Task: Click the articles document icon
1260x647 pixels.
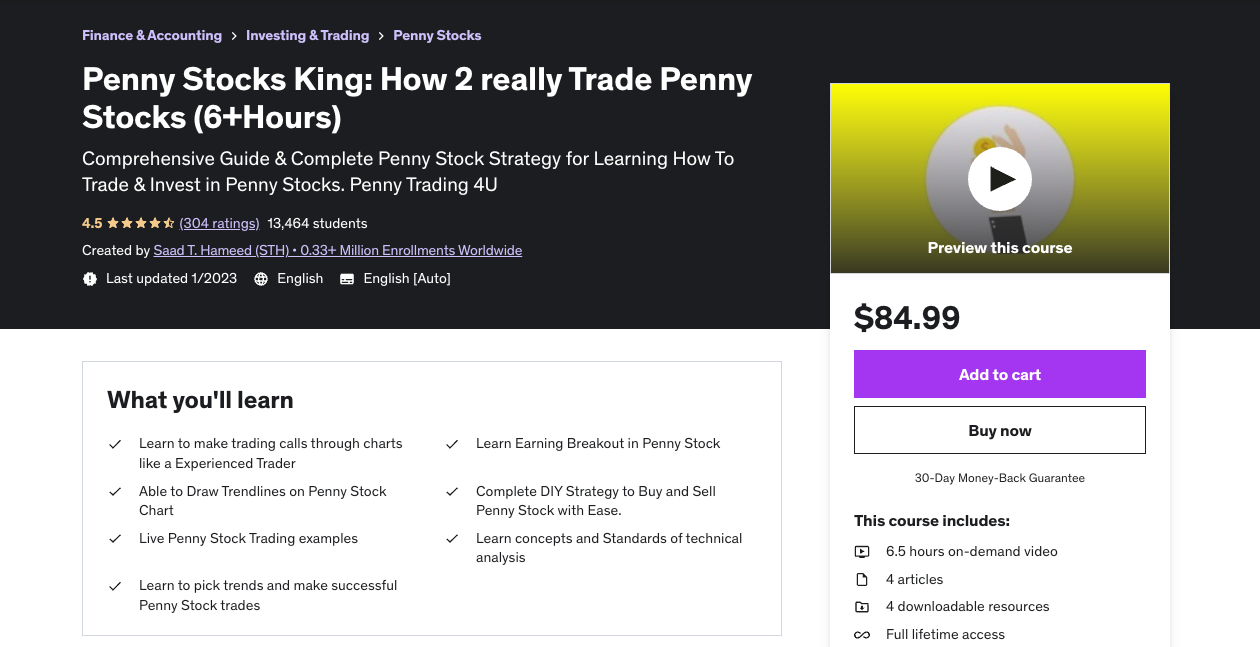Action: 862,580
